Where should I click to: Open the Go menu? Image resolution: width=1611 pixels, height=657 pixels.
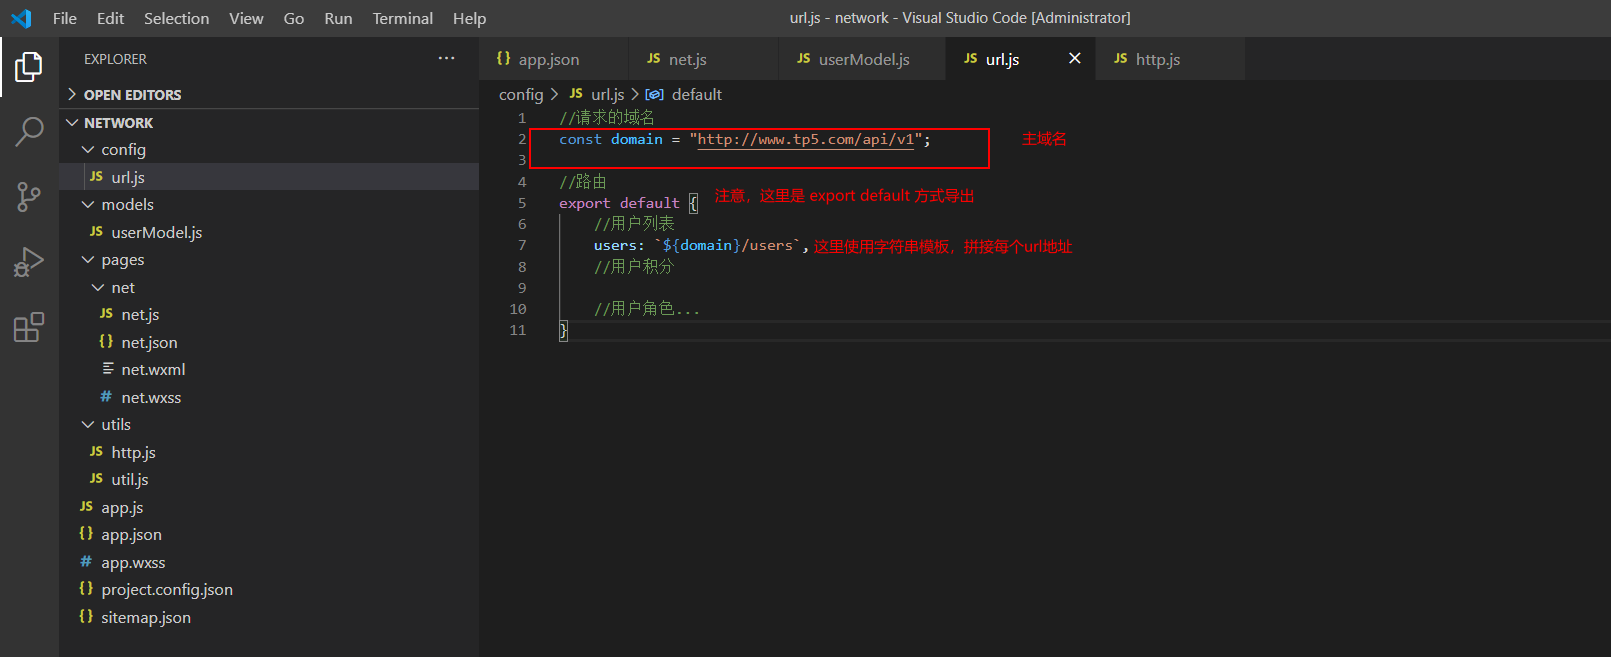[294, 18]
